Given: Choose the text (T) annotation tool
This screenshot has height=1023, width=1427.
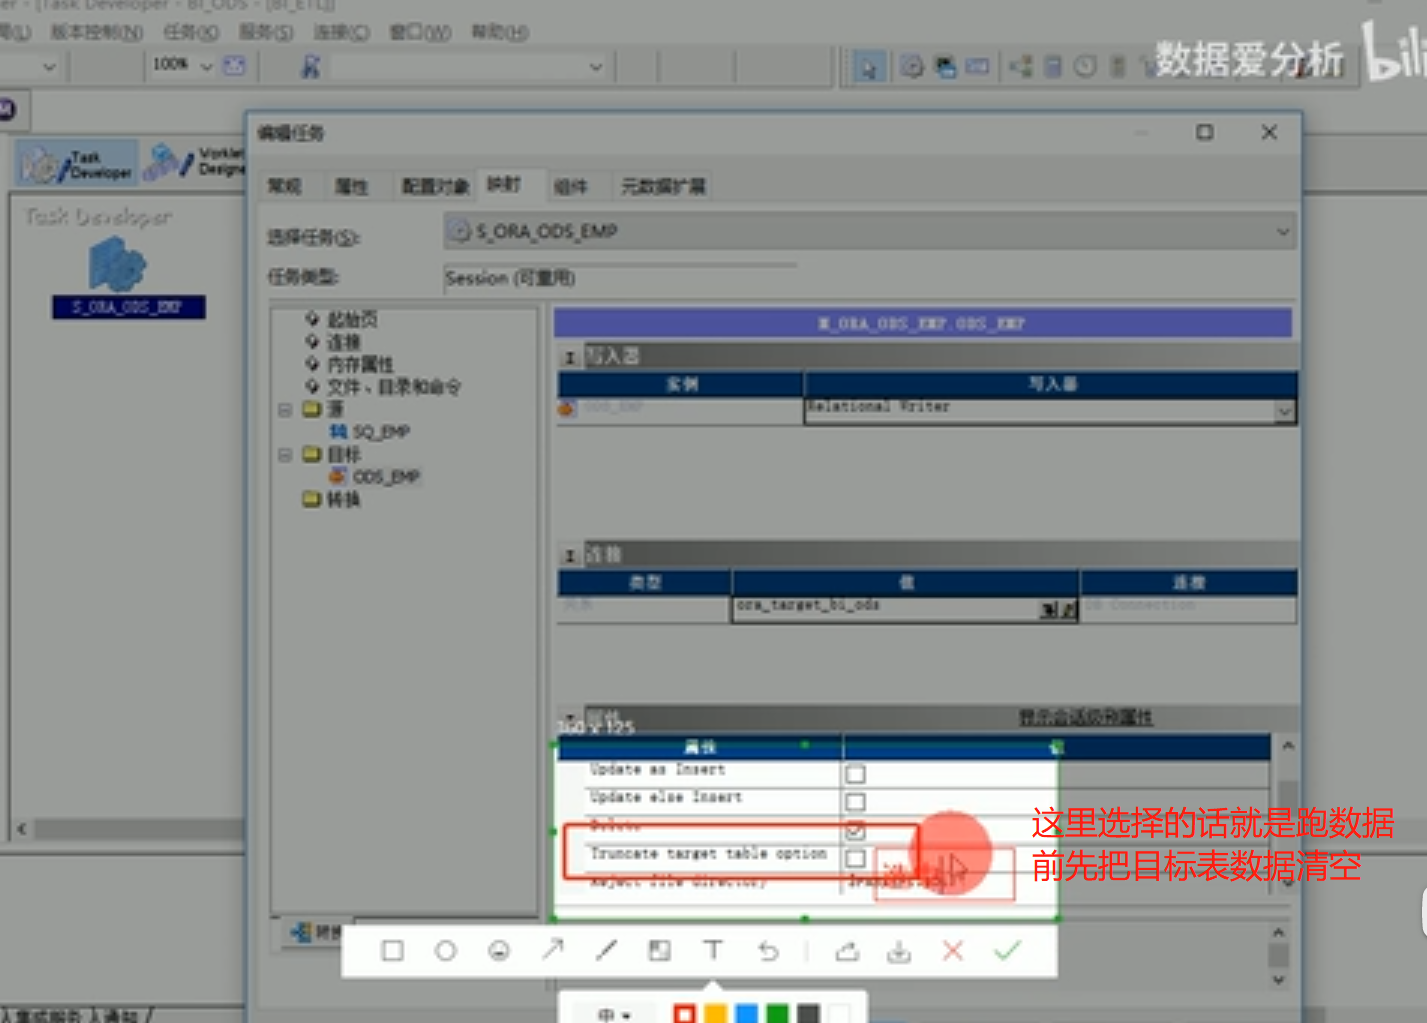Looking at the screenshot, I should (x=714, y=951).
